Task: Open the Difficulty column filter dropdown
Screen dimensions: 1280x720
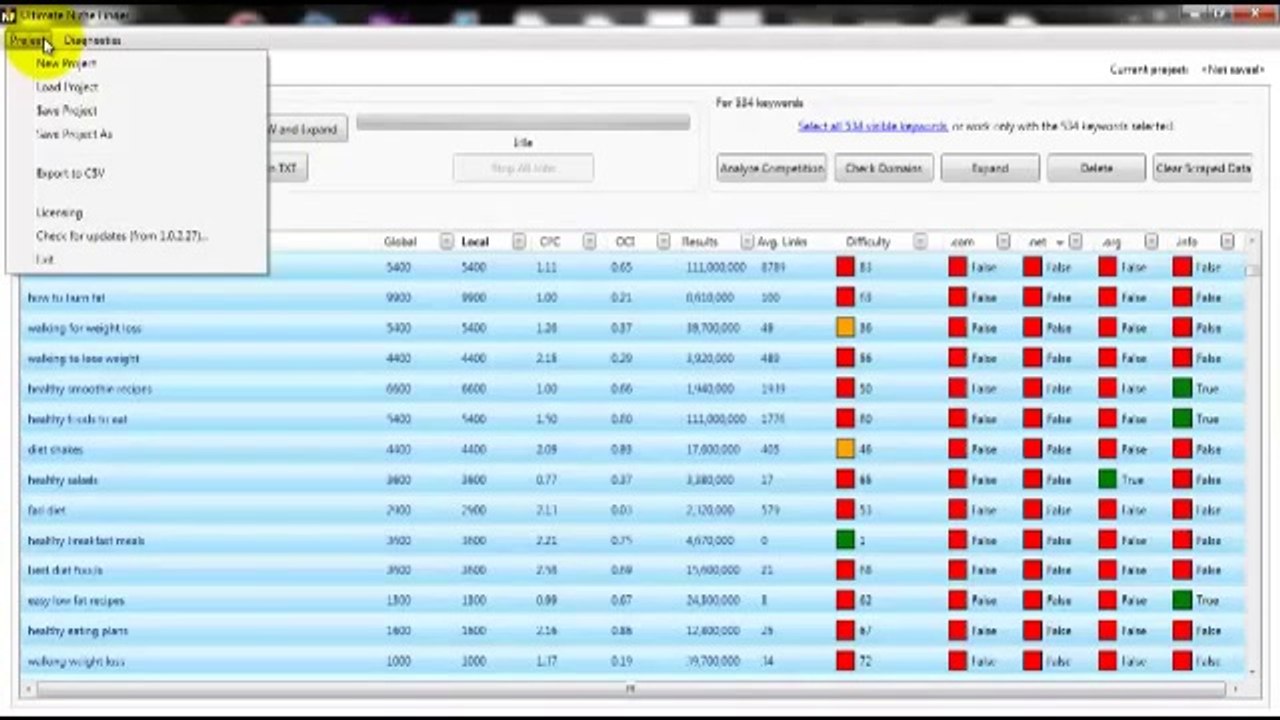Action: point(922,242)
